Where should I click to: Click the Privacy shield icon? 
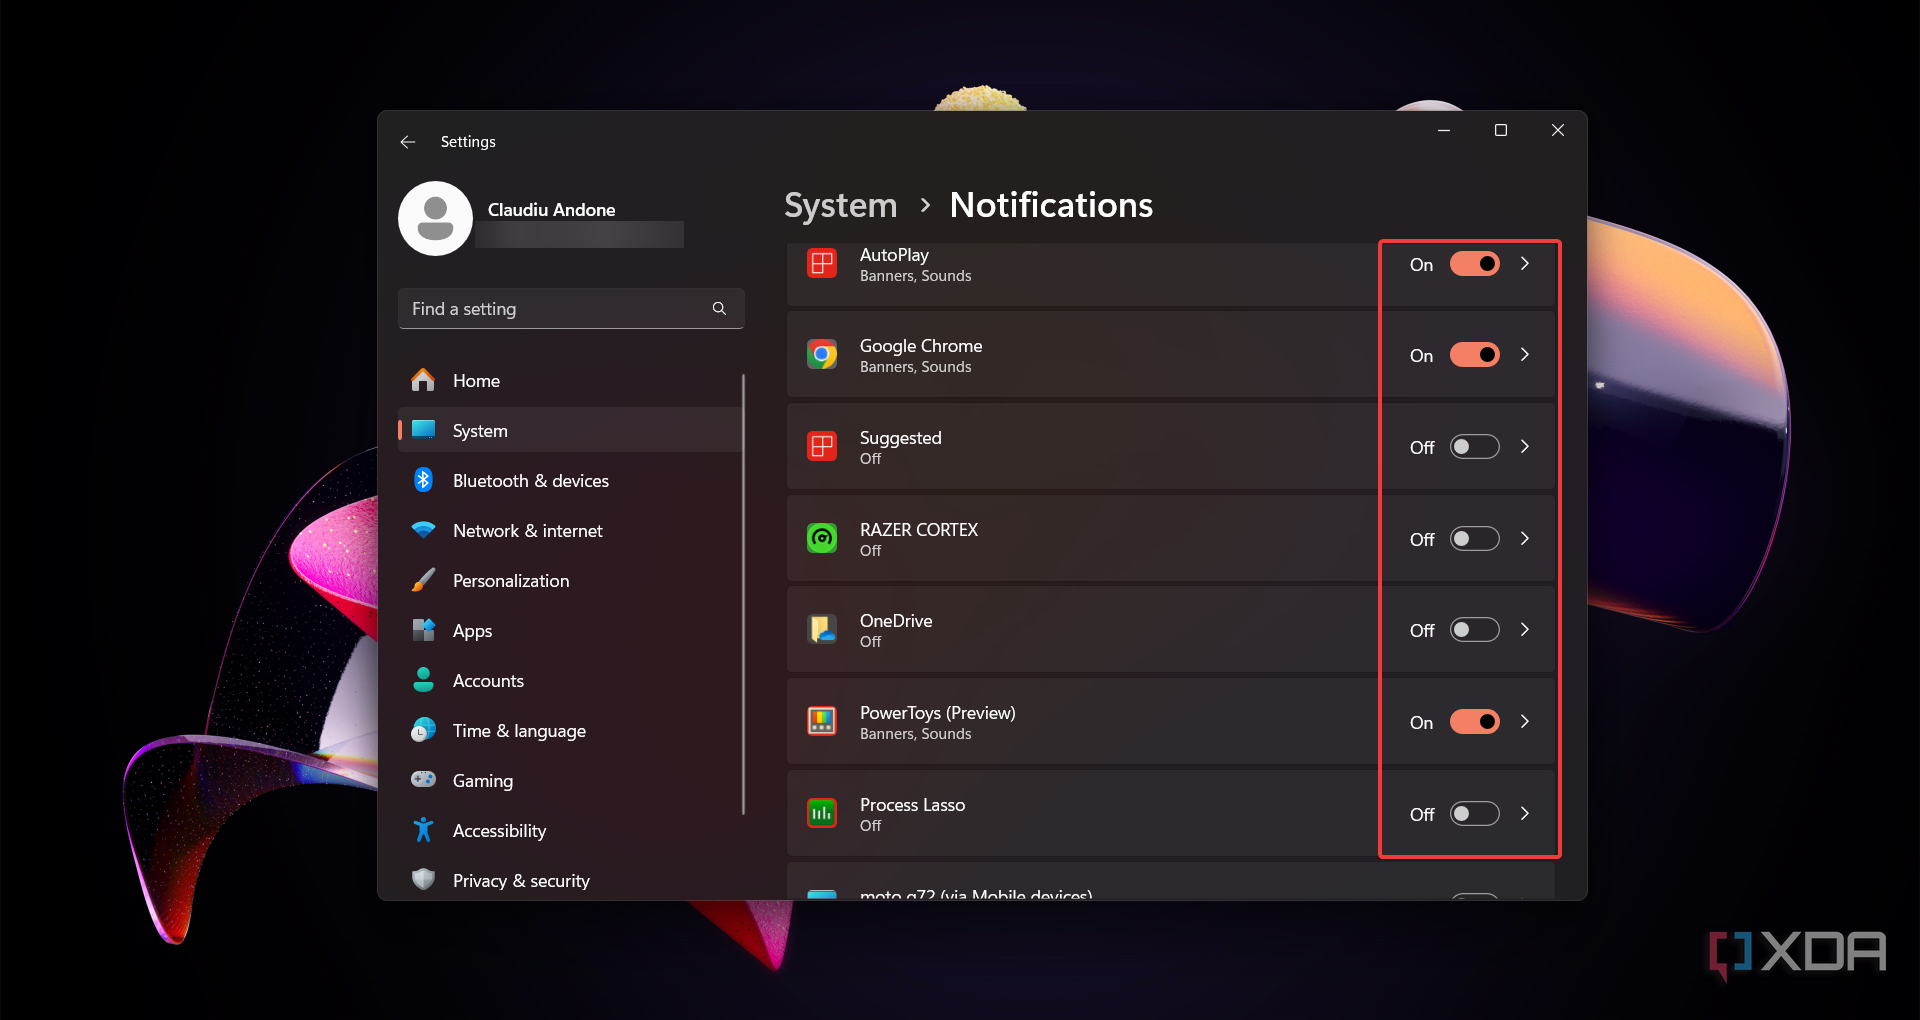(423, 879)
